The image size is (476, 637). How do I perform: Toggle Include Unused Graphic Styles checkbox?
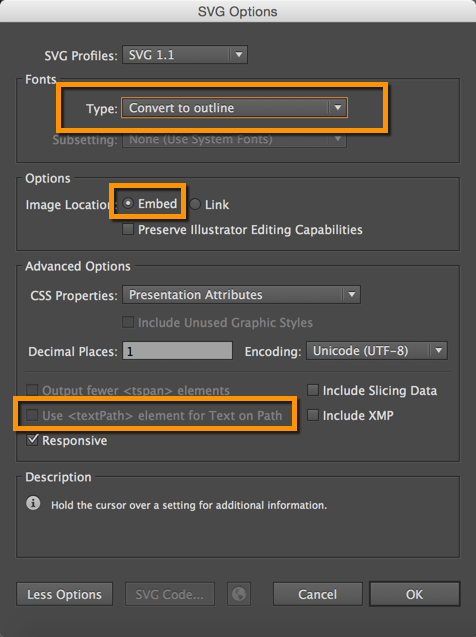tap(128, 322)
